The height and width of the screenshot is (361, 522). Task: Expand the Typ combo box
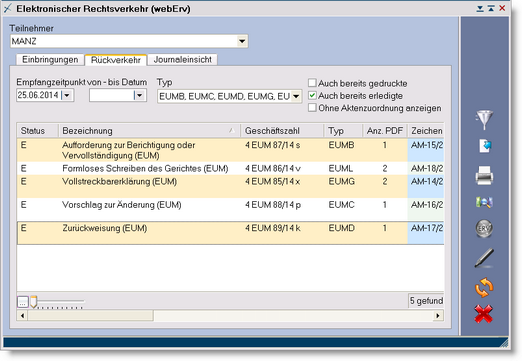tap(296, 96)
